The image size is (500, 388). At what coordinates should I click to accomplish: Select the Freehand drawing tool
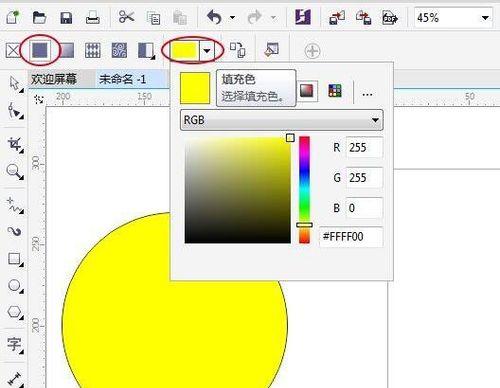coord(15,205)
